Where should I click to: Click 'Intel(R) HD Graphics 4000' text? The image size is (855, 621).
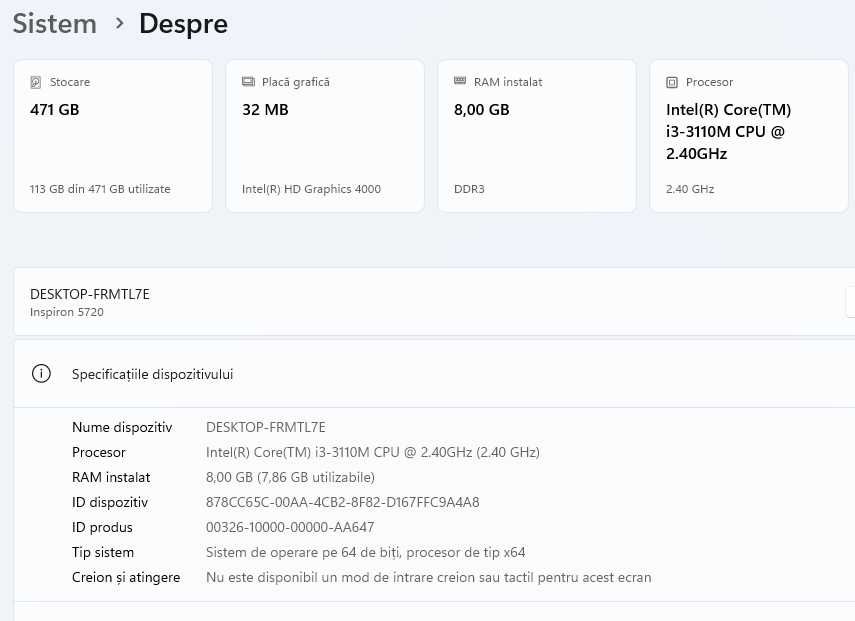311,189
